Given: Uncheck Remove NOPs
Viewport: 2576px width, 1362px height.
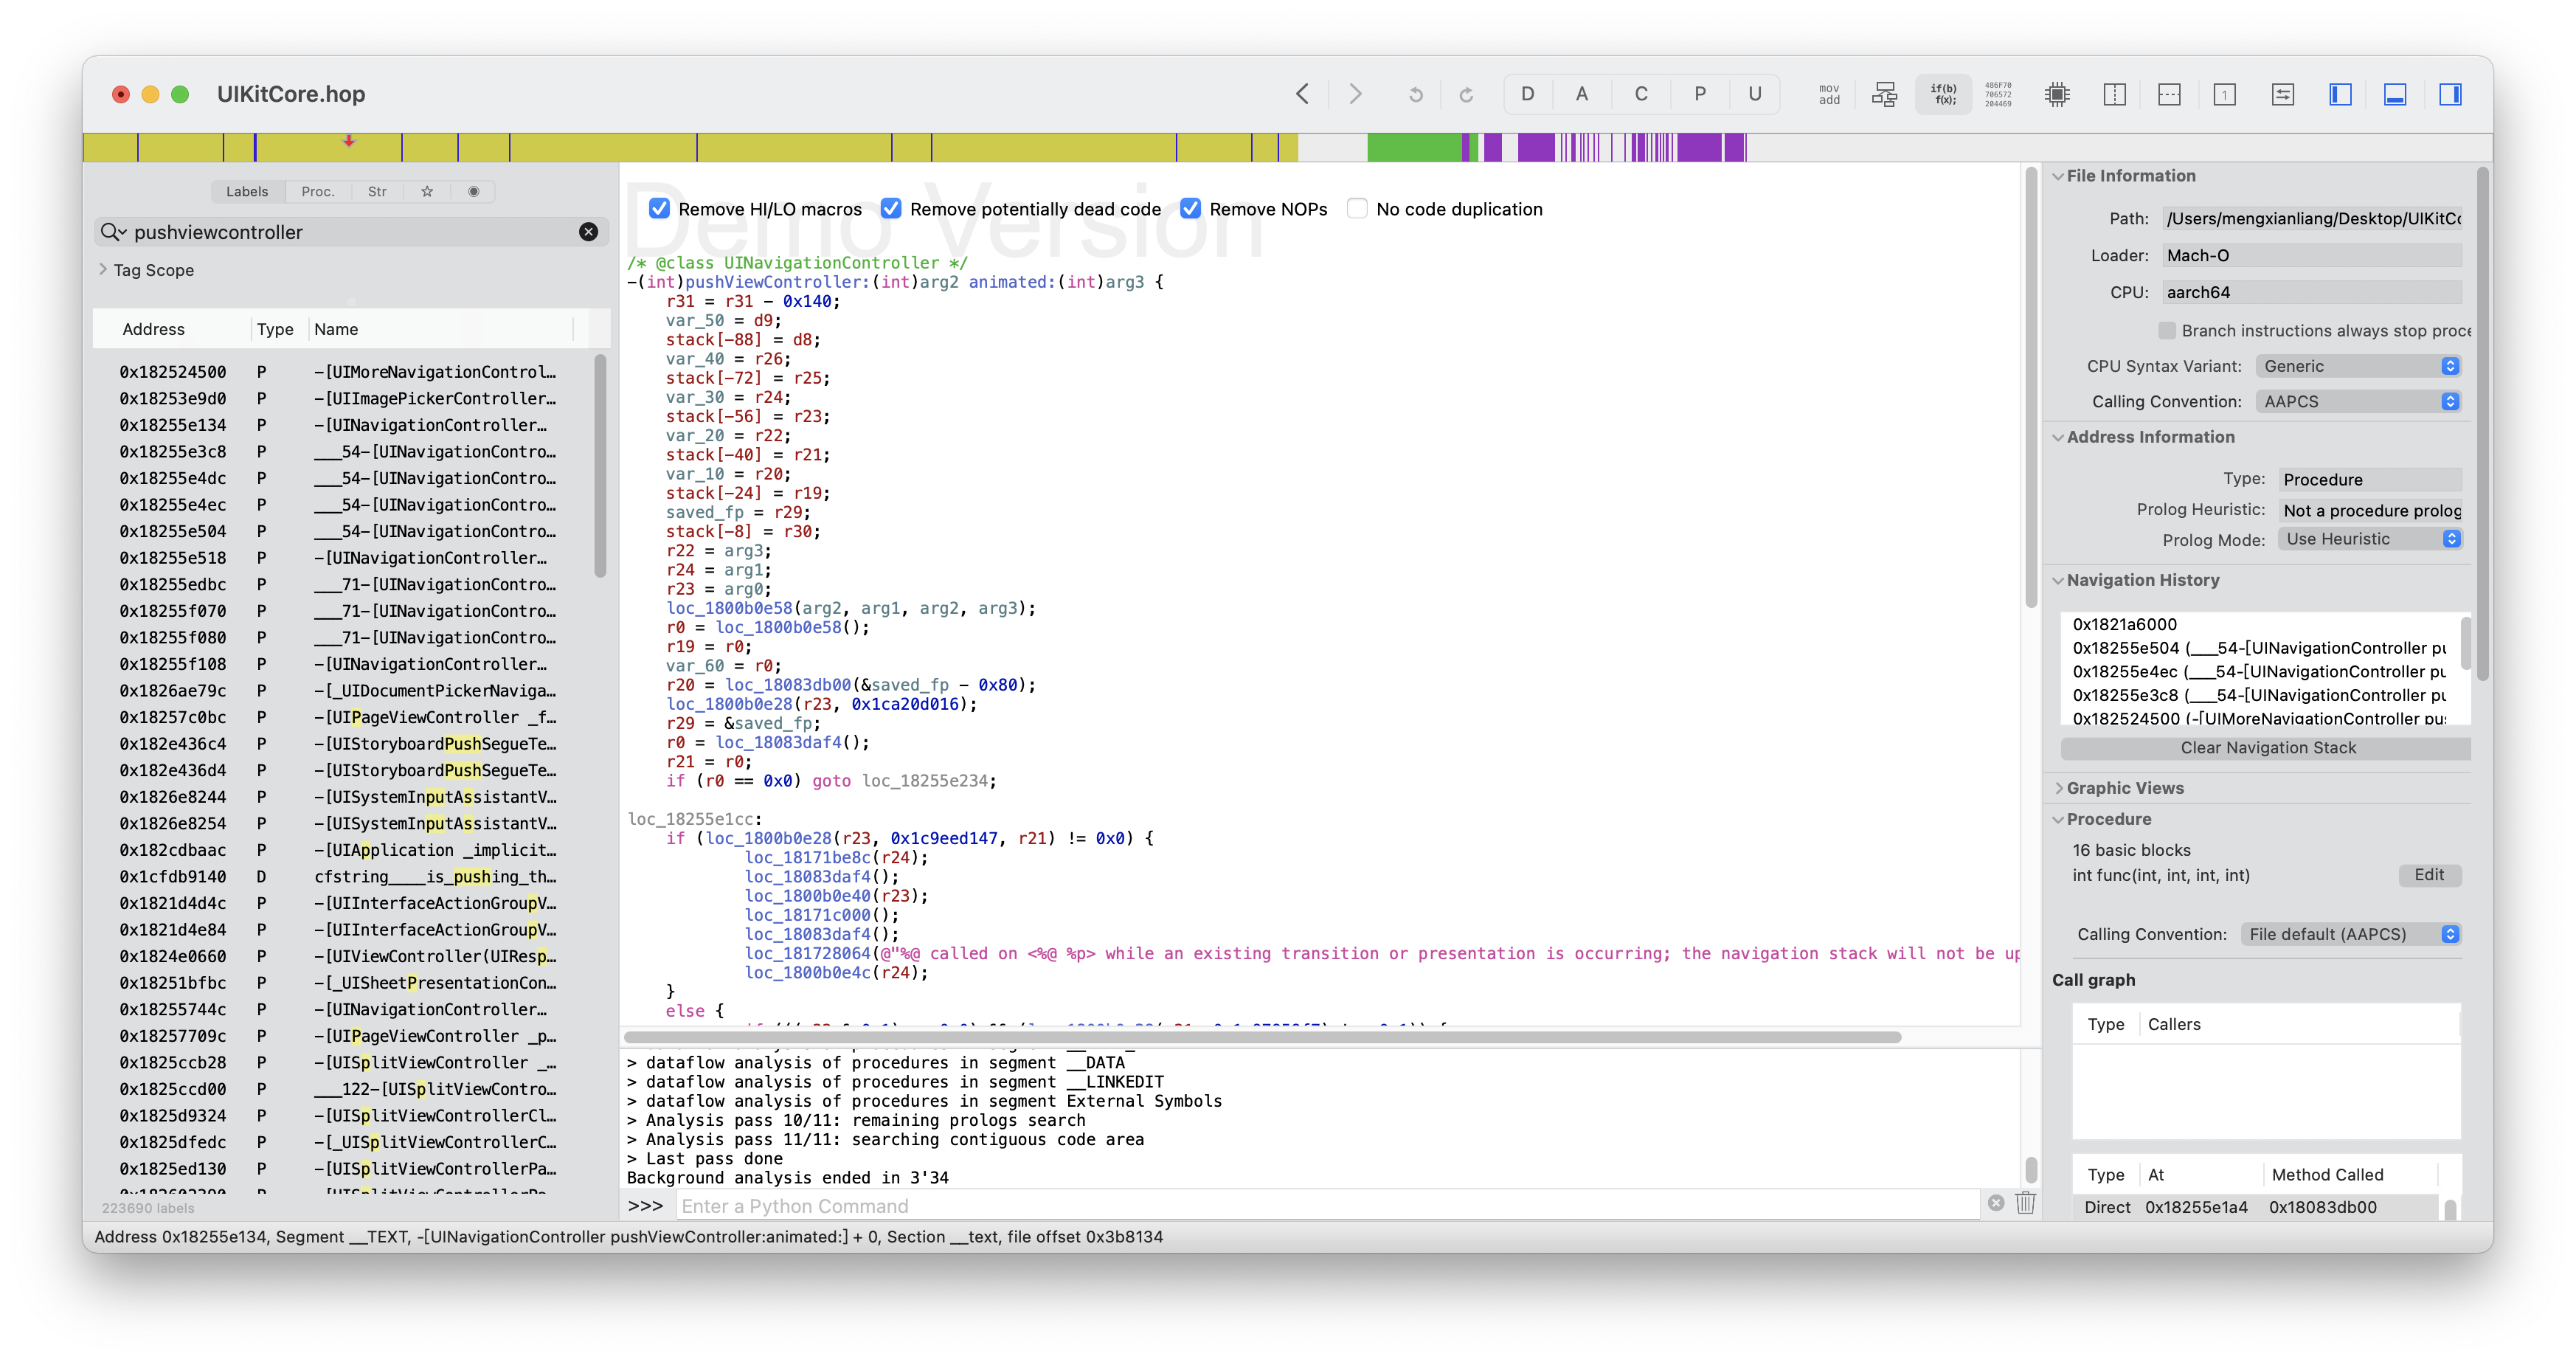Looking at the screenshot, I should click(1190, 209).
